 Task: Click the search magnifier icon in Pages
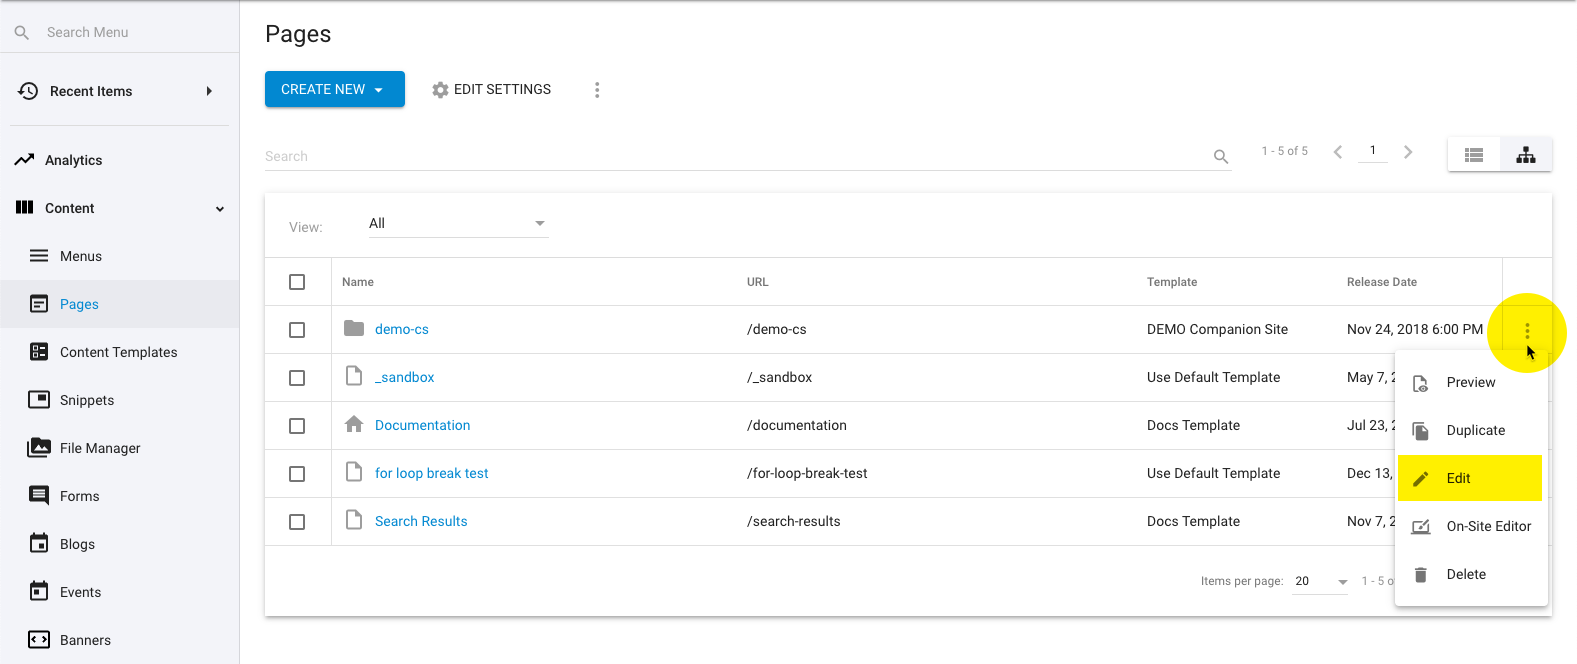point(1220,157)
